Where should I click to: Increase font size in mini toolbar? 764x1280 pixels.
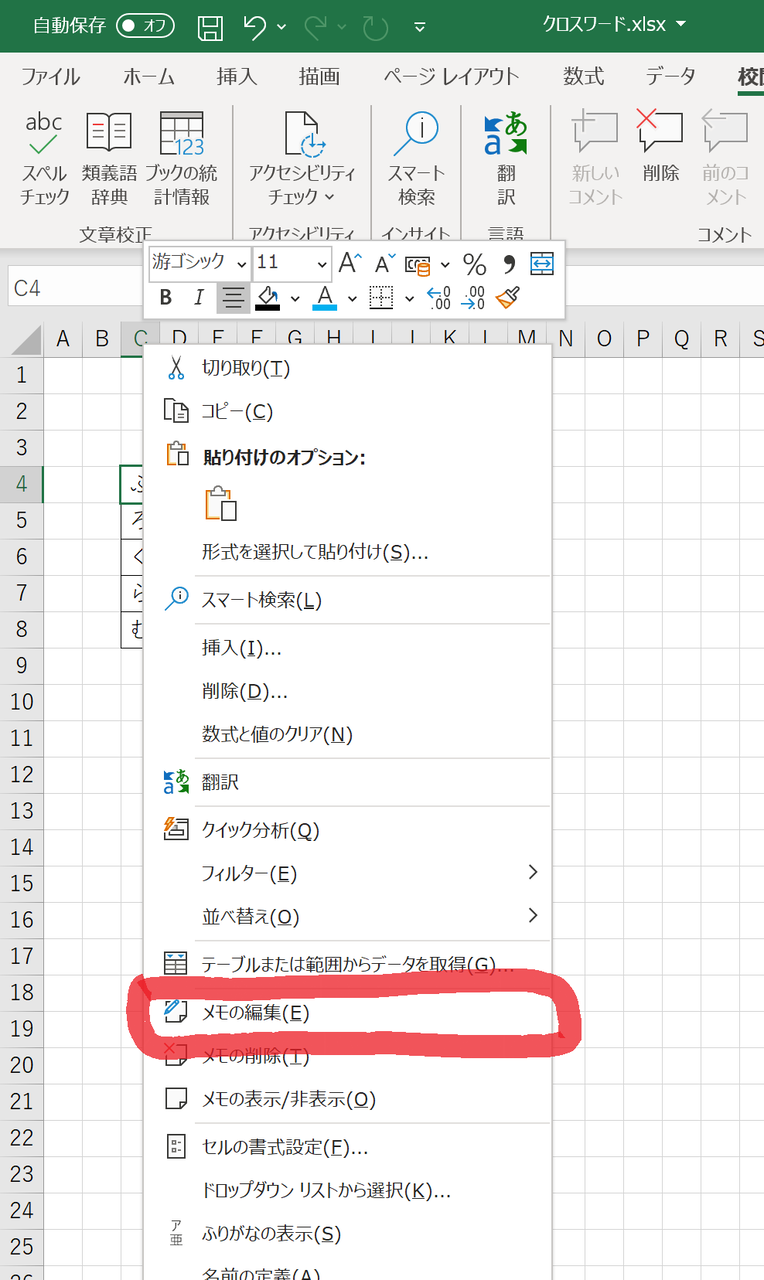coord(350,264)
